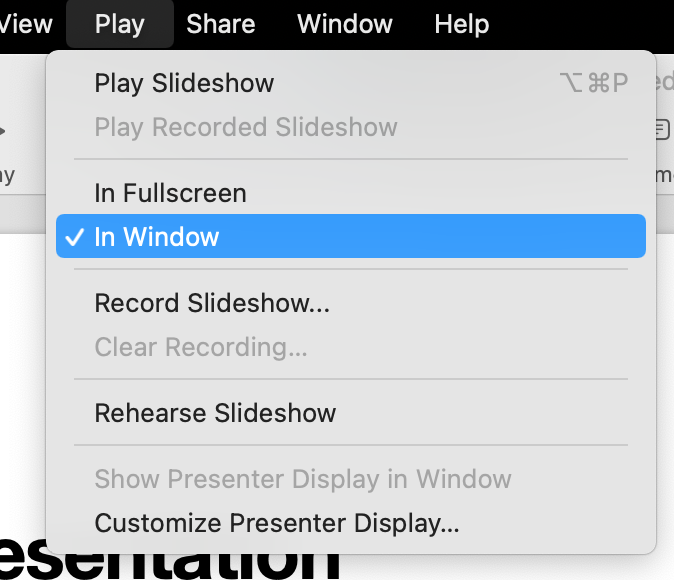Choose Play Slideshow from the menu
This screenshot has width=674, height=580.
point(184,83)
